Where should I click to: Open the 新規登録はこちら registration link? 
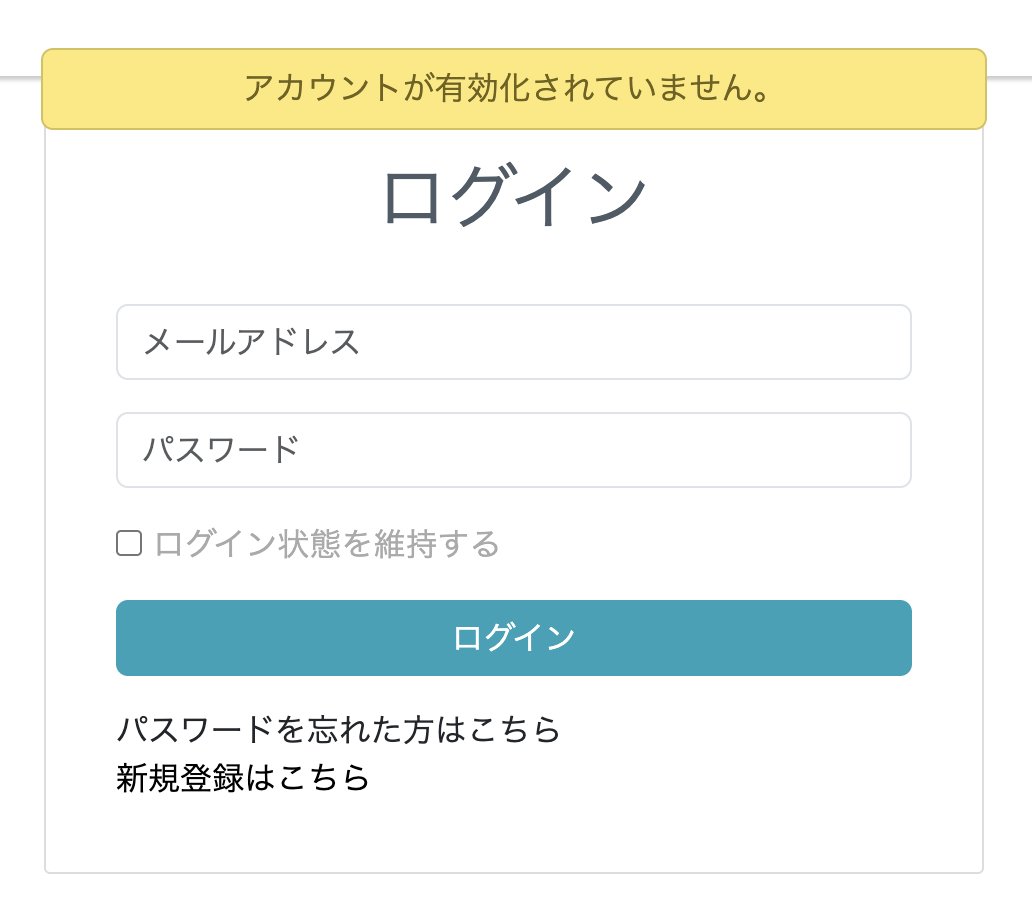(x=242, y=777)
